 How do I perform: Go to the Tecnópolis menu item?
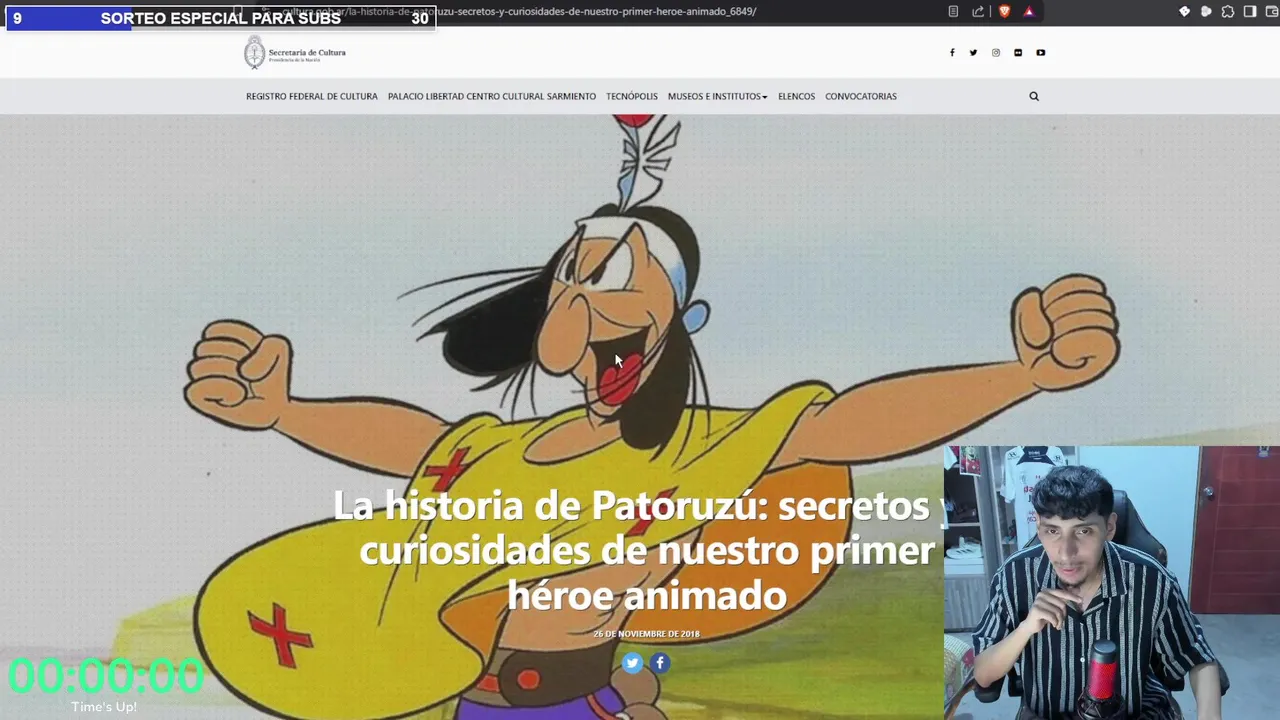tap(632, 97)
